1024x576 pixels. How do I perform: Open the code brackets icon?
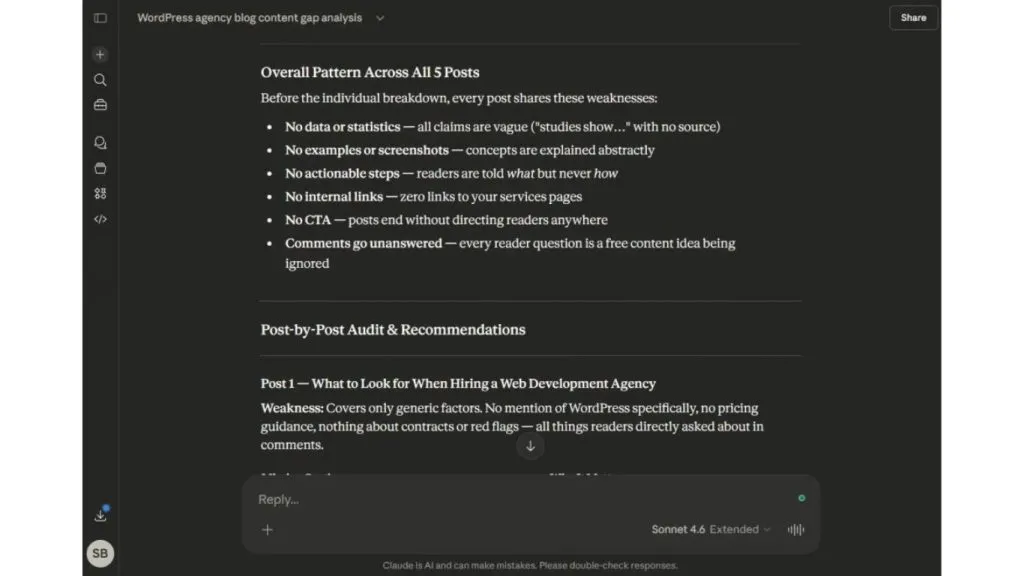(x=100, y=219)
